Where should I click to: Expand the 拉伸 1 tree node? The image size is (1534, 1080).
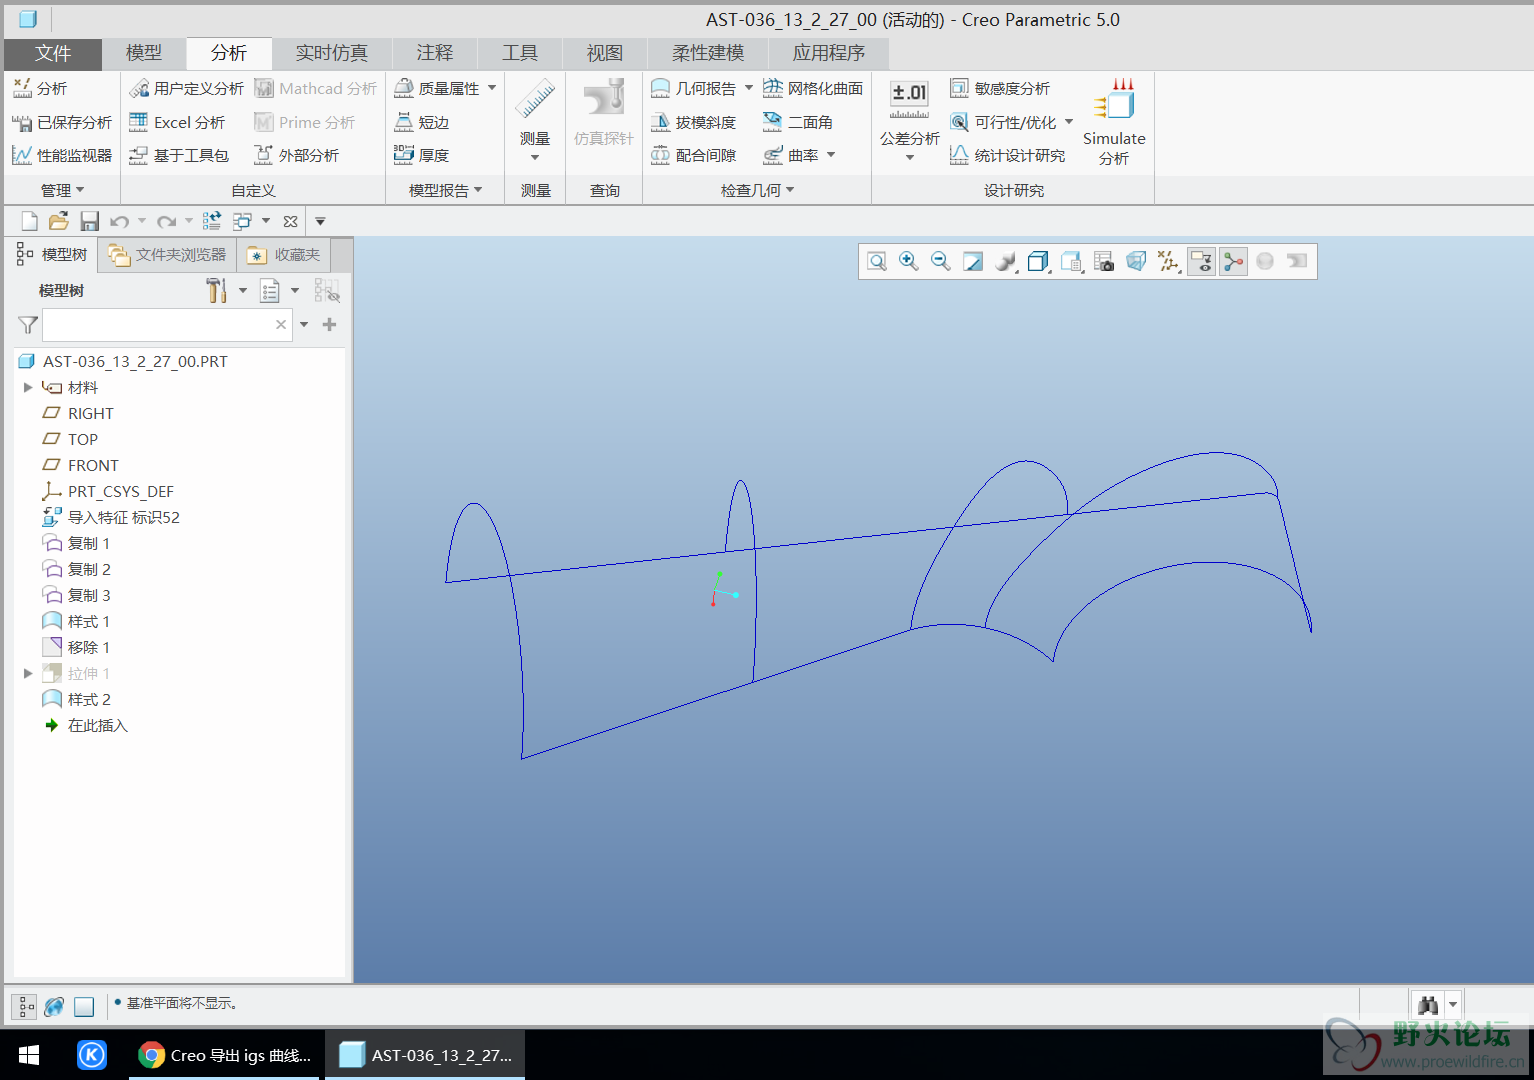point(28,674)
